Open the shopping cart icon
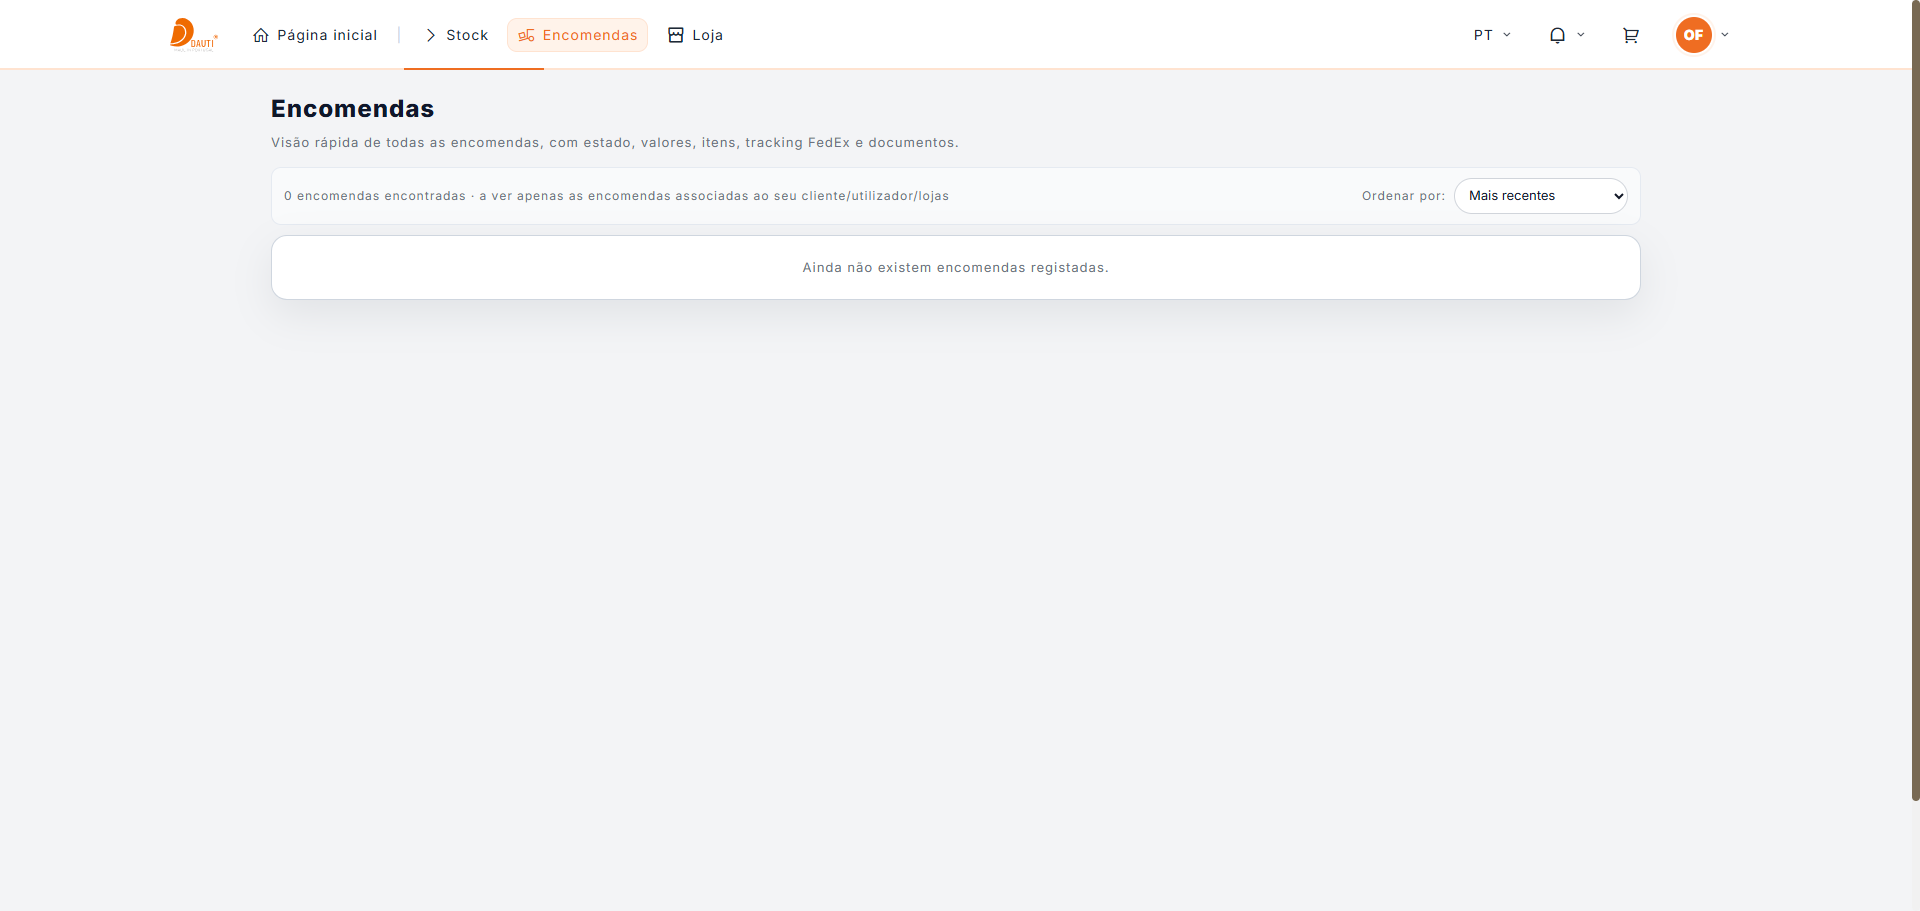 [1630, 35]
